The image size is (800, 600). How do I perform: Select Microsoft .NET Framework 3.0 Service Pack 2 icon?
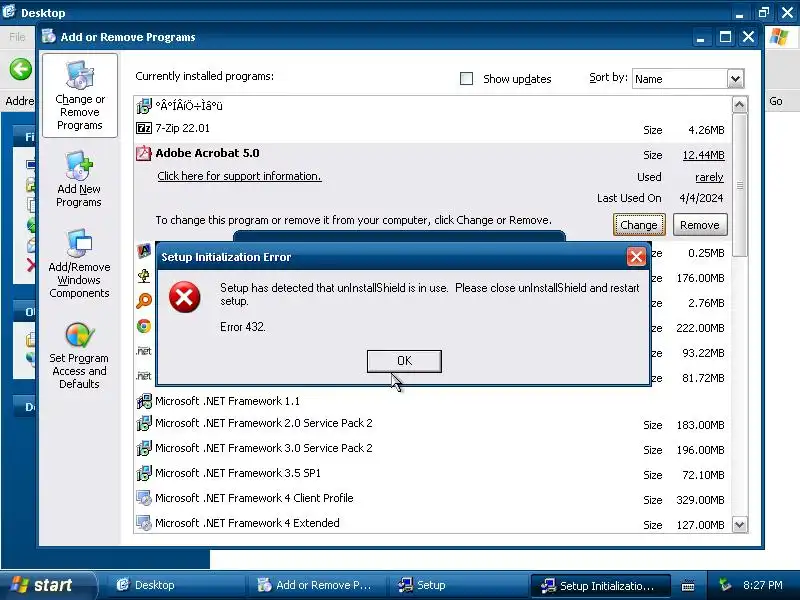point(144,448)
